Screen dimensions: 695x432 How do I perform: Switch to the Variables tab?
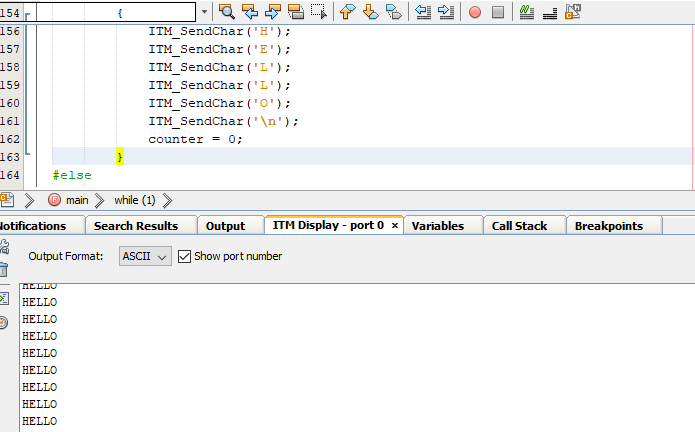(x=437, y=226)
